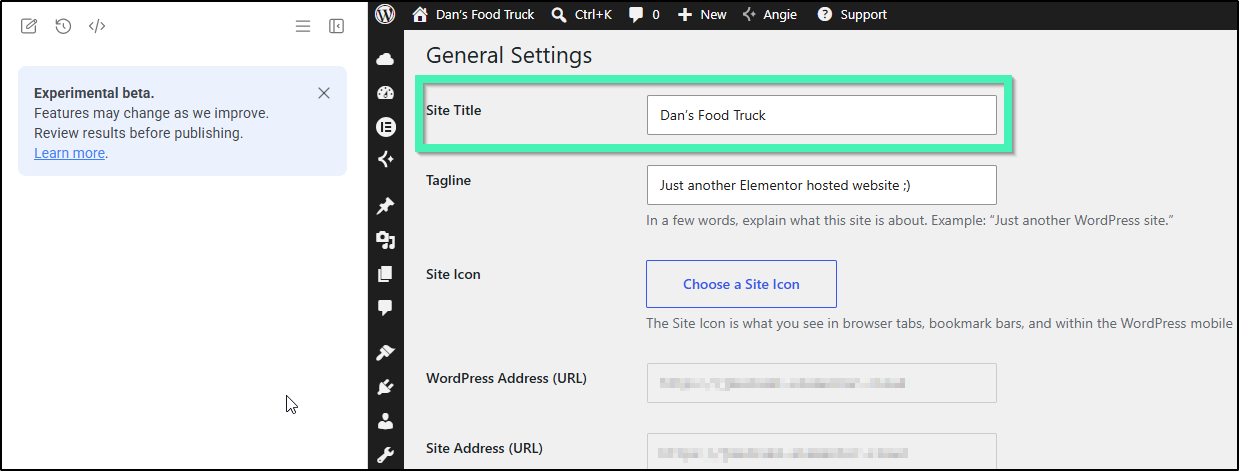1239x471 pixels.
Task: Open Tools wrench sidebar icon
Action: coord(385,455)
